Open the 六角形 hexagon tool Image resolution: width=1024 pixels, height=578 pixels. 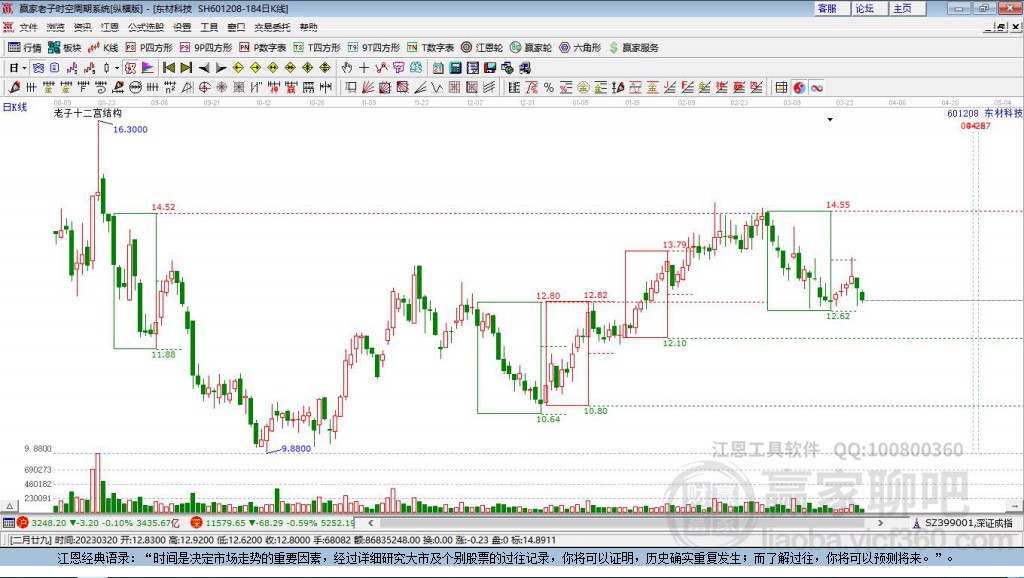(580, 48)
